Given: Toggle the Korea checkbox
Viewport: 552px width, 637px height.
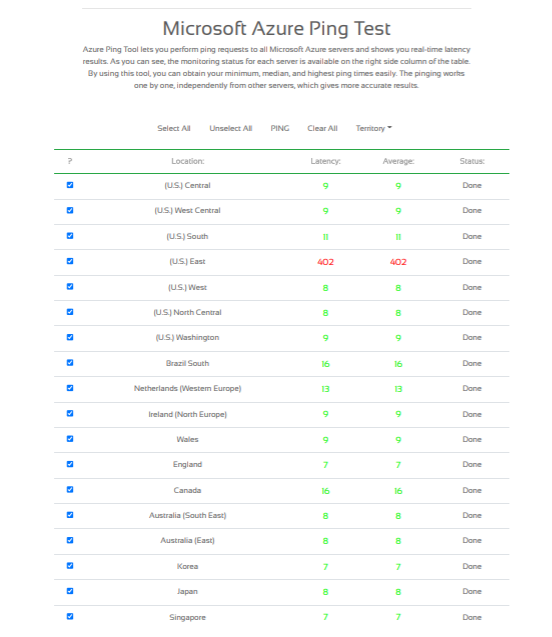Looking at the screenshot, I should [70, 566].
